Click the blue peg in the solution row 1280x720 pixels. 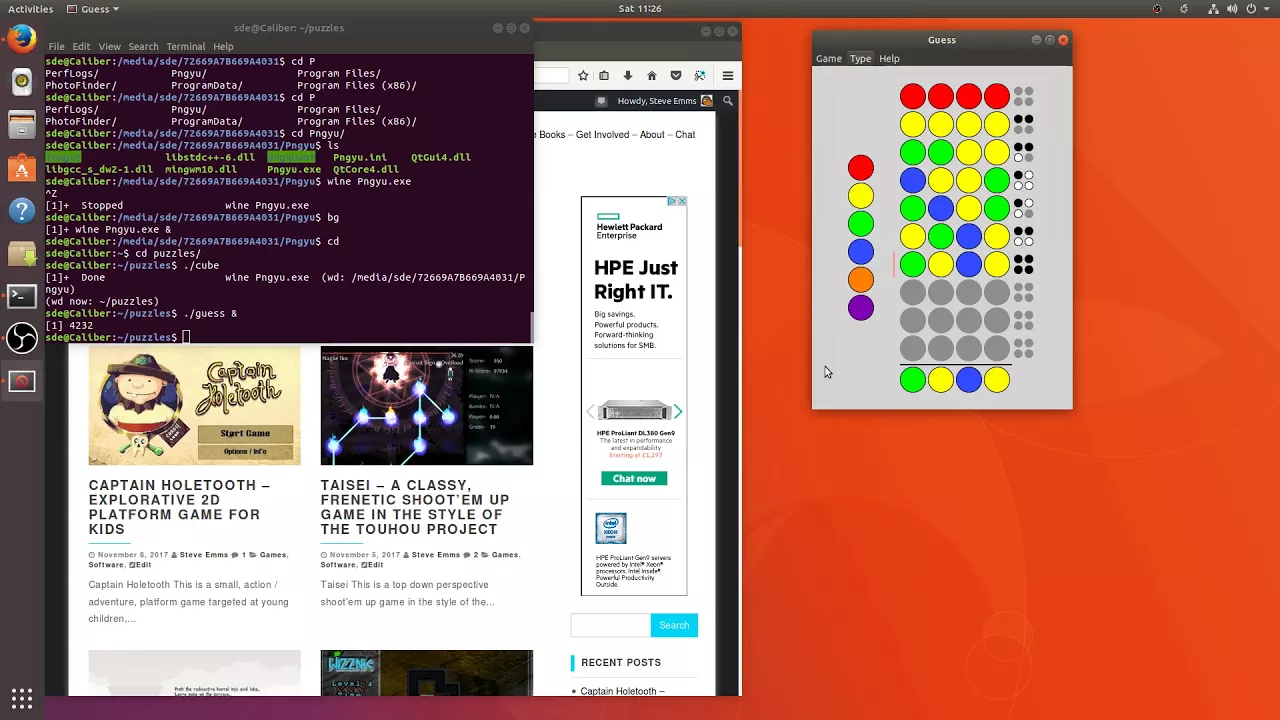[x=969, y=380]
